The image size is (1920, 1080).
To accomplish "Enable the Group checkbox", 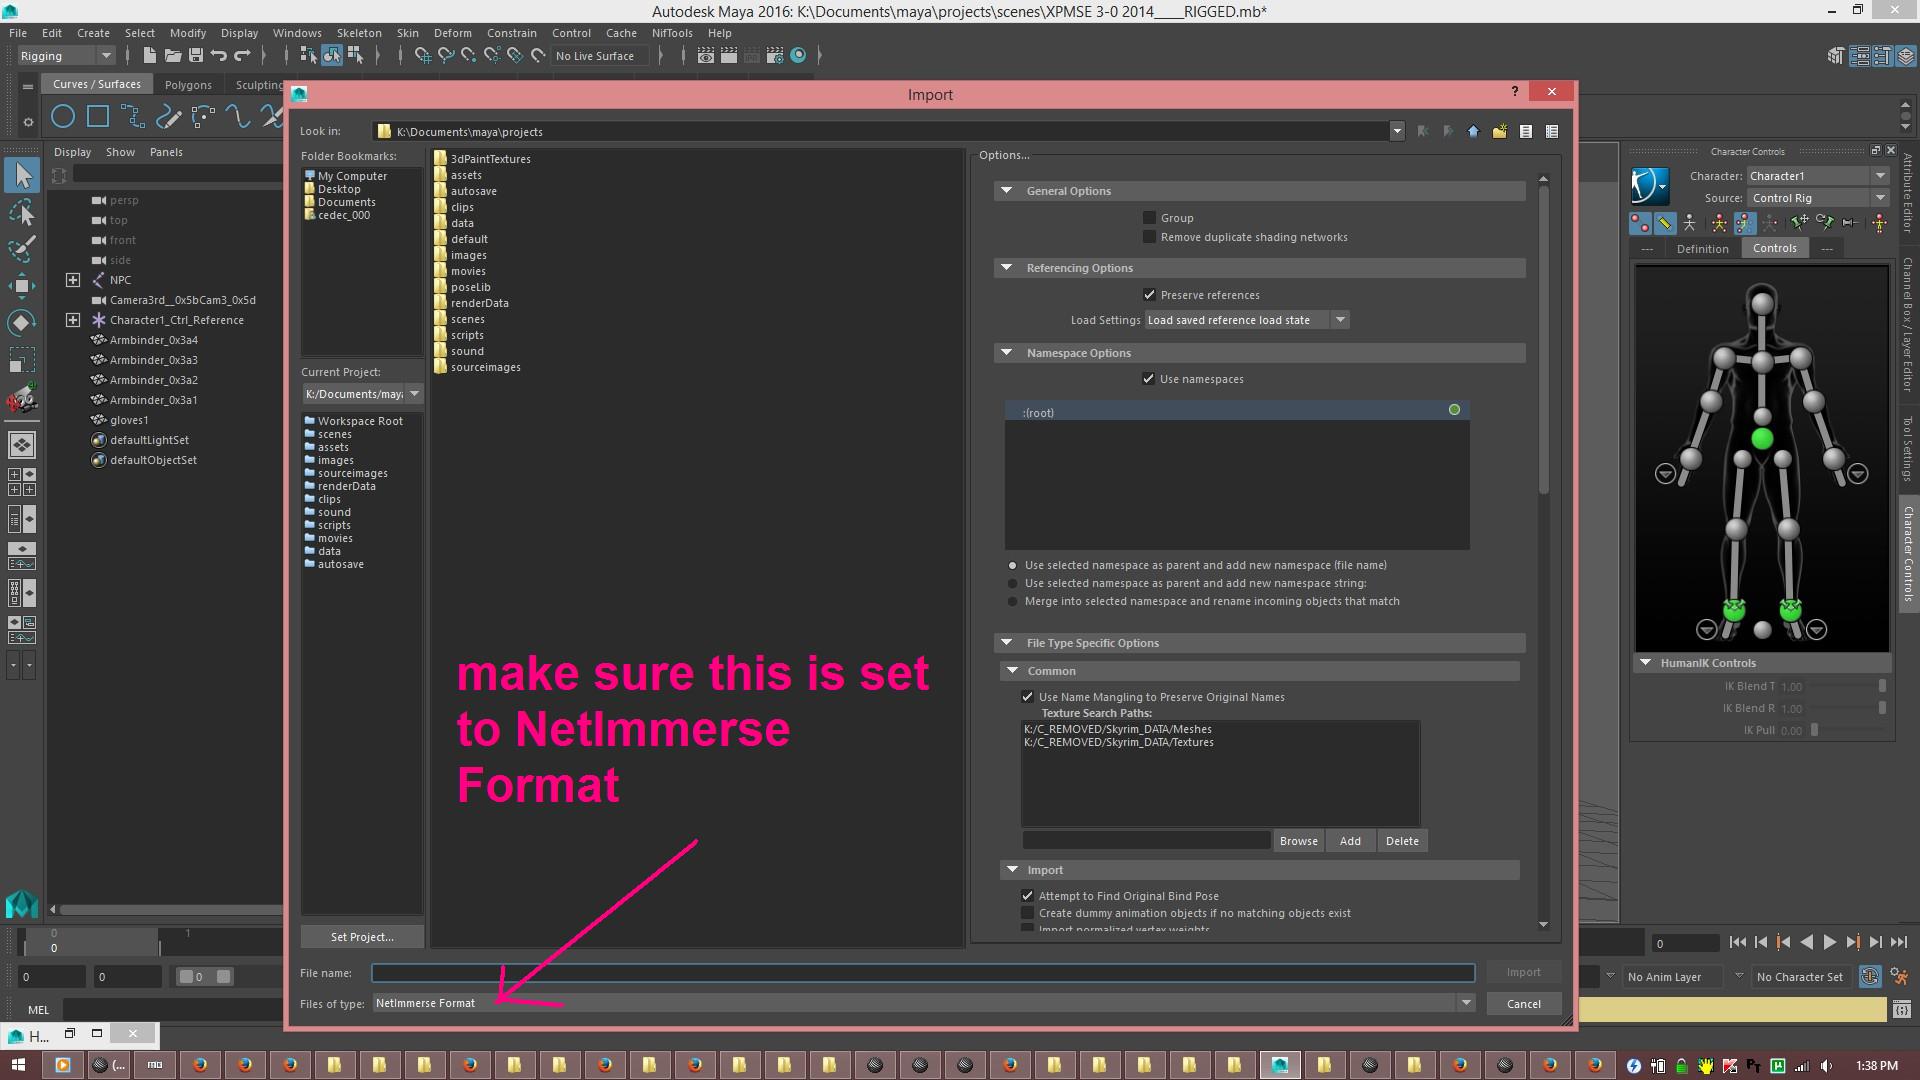I will 1149,217.
